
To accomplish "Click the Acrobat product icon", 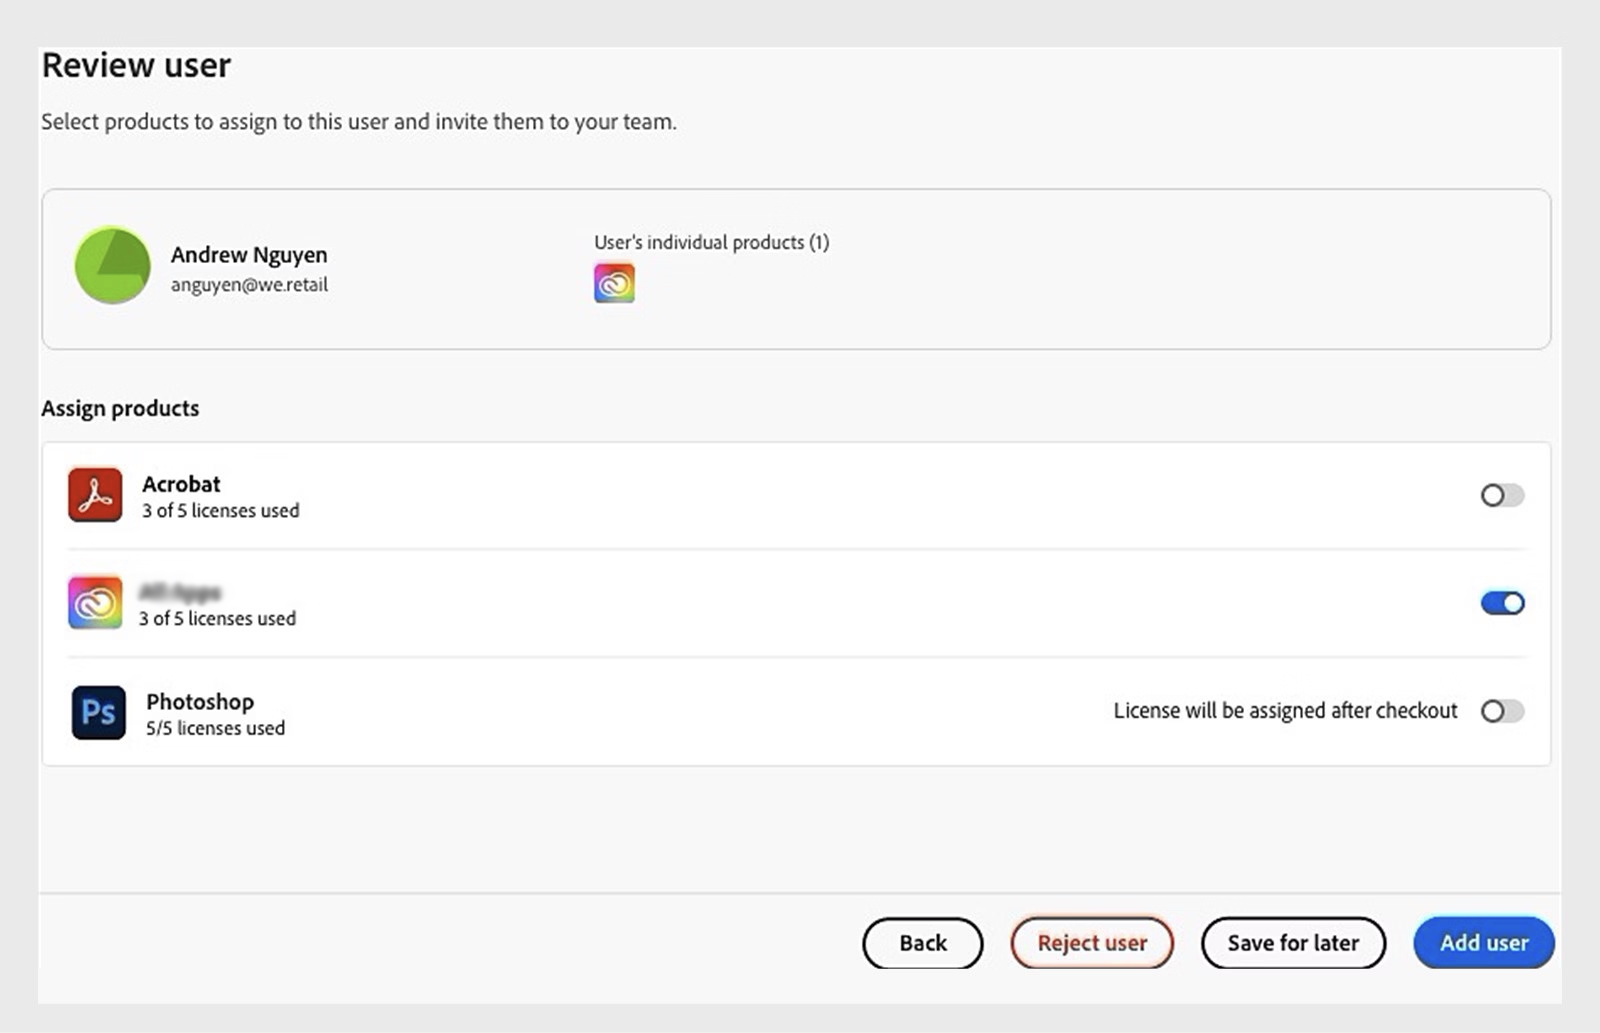I will click(95, 495).
